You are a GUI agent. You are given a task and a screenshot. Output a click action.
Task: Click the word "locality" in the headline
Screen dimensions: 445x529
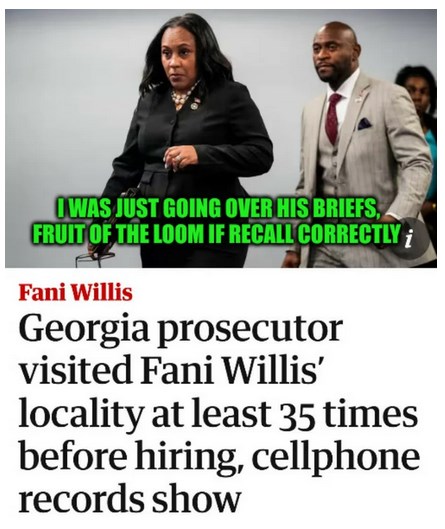tap(80, 415)
